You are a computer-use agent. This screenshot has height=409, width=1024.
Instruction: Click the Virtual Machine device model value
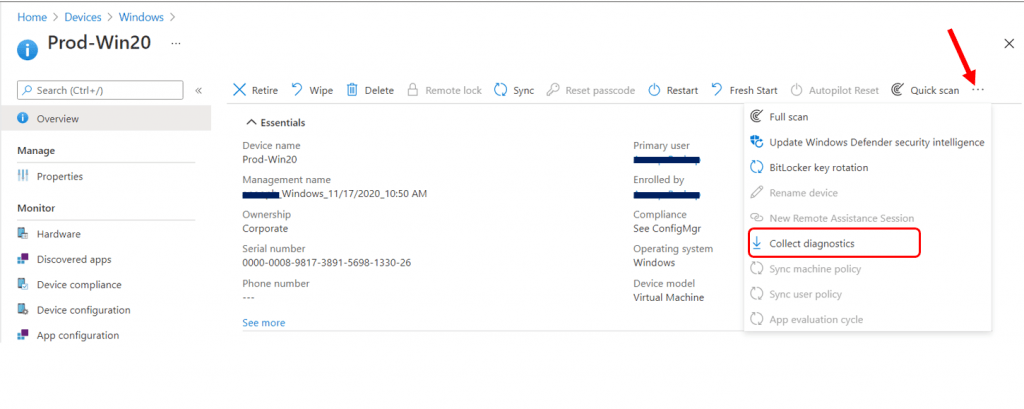click(669, 297)
